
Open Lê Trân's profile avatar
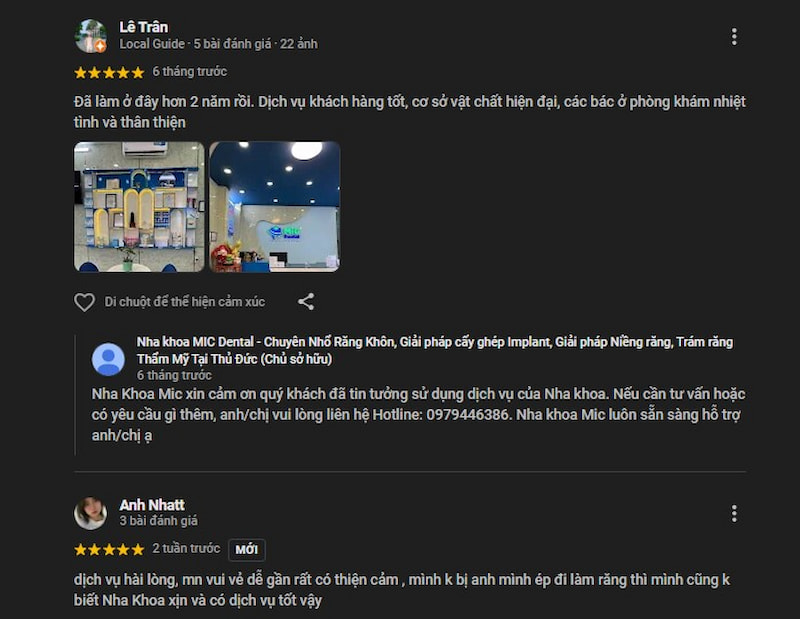coord(90,36)
